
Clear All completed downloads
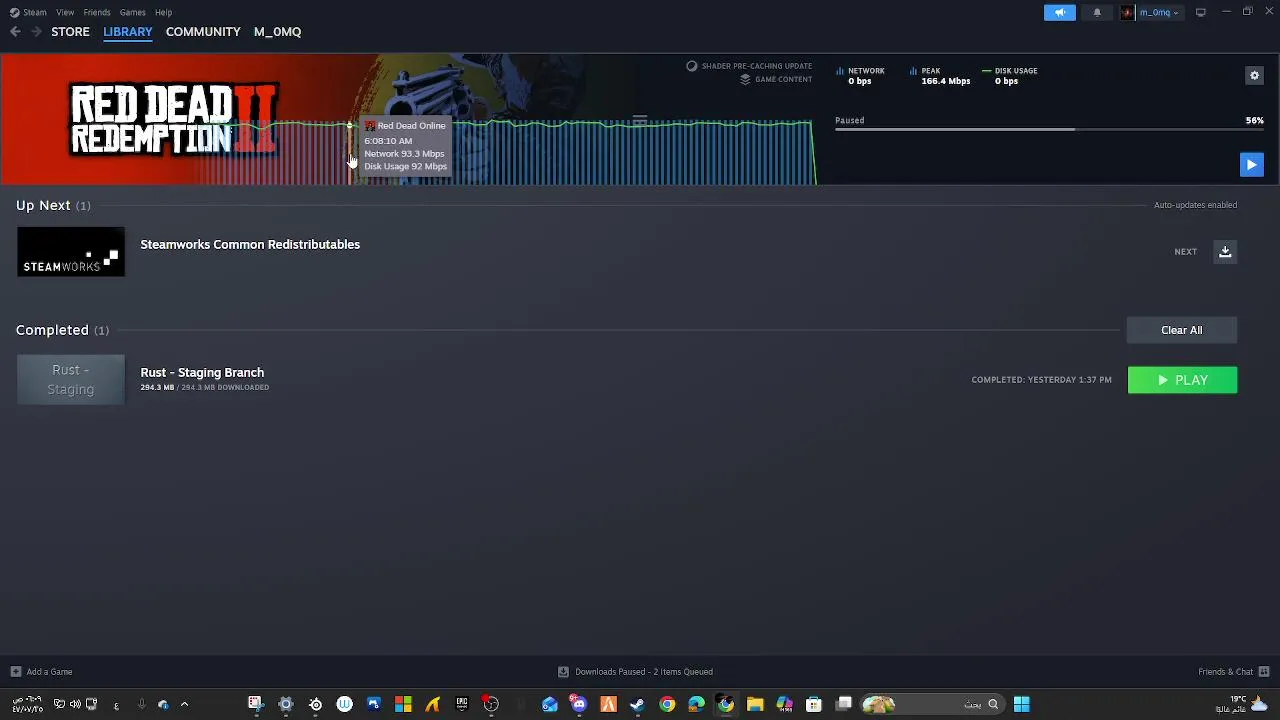pos(1182,330)
